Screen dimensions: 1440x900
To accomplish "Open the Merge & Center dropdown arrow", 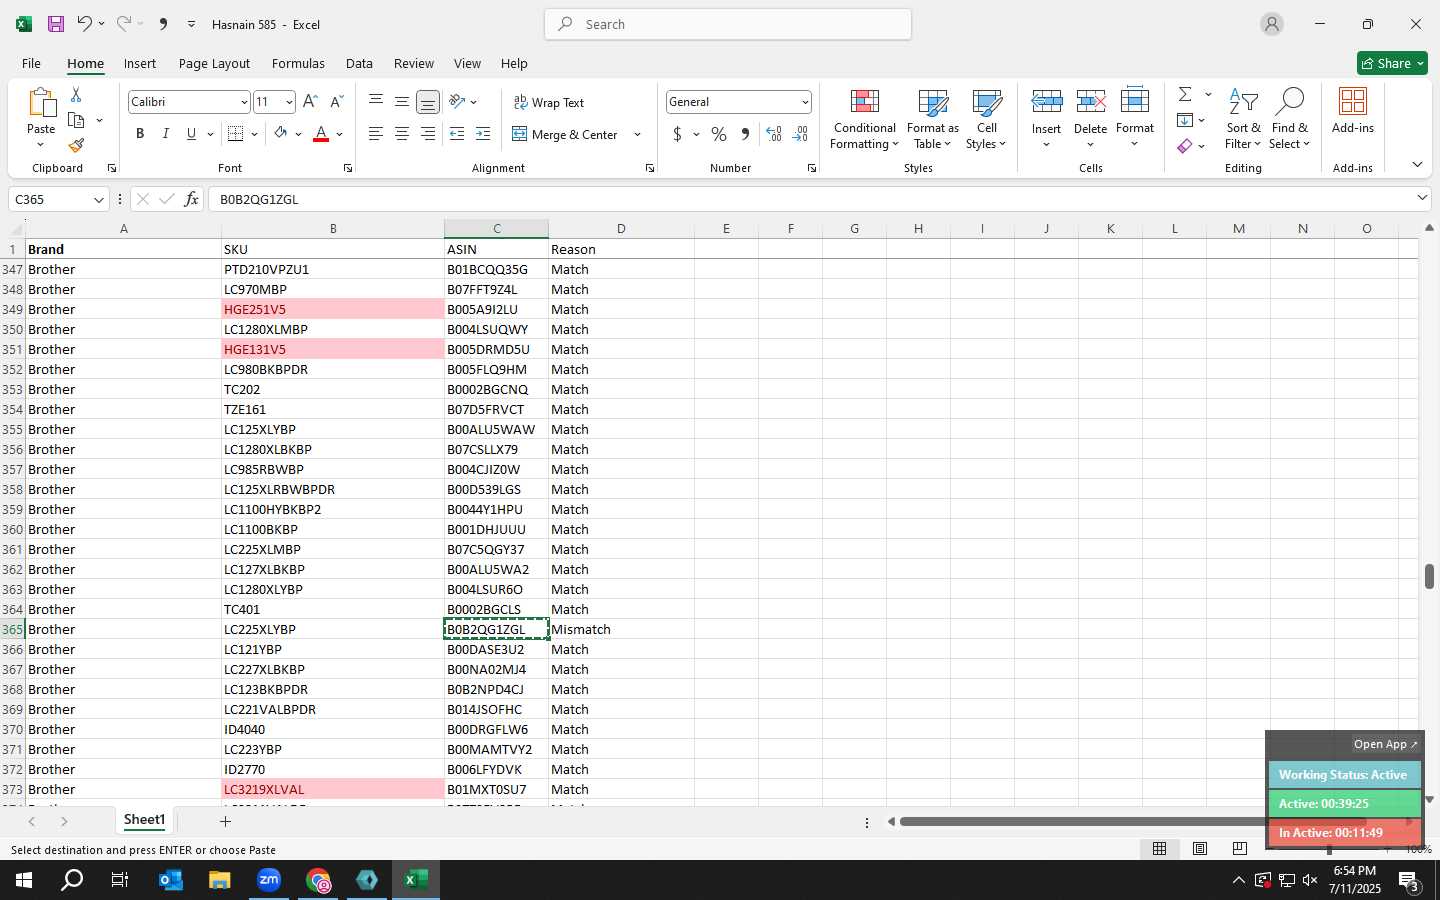I will pos(637,134).
